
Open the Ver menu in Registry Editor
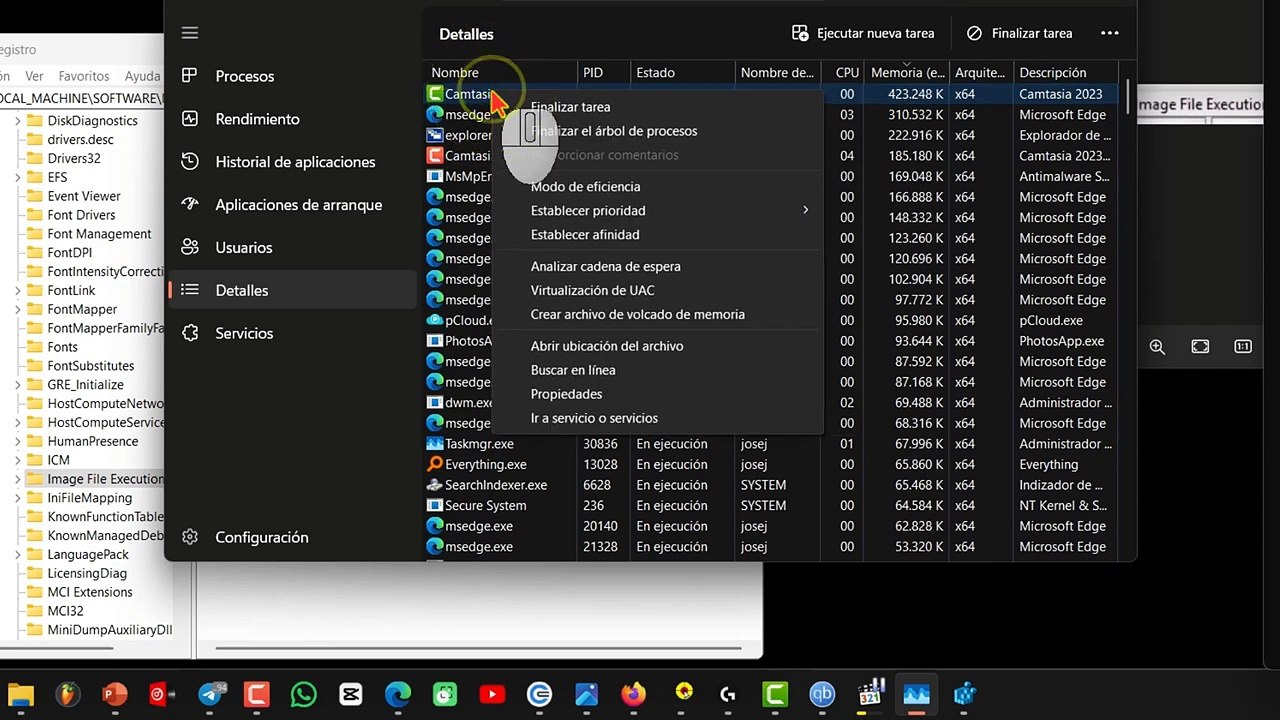click(34, 76)
